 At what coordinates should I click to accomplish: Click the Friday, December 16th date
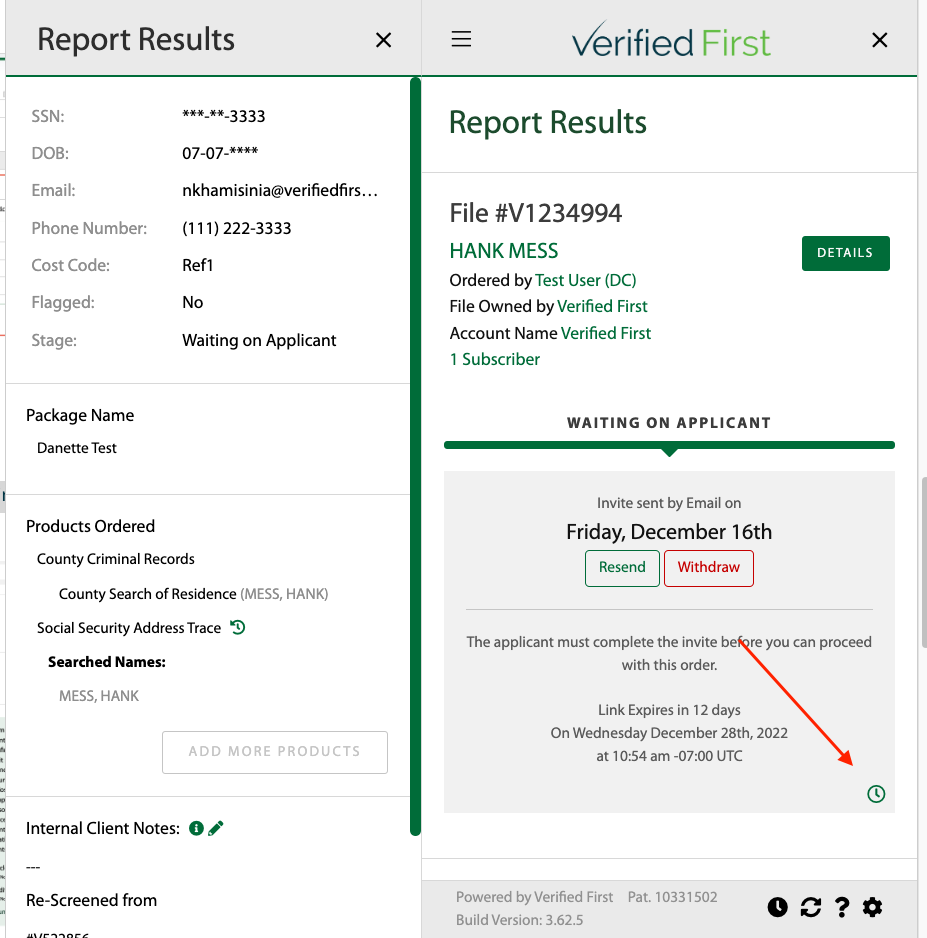tap(669, 532)
